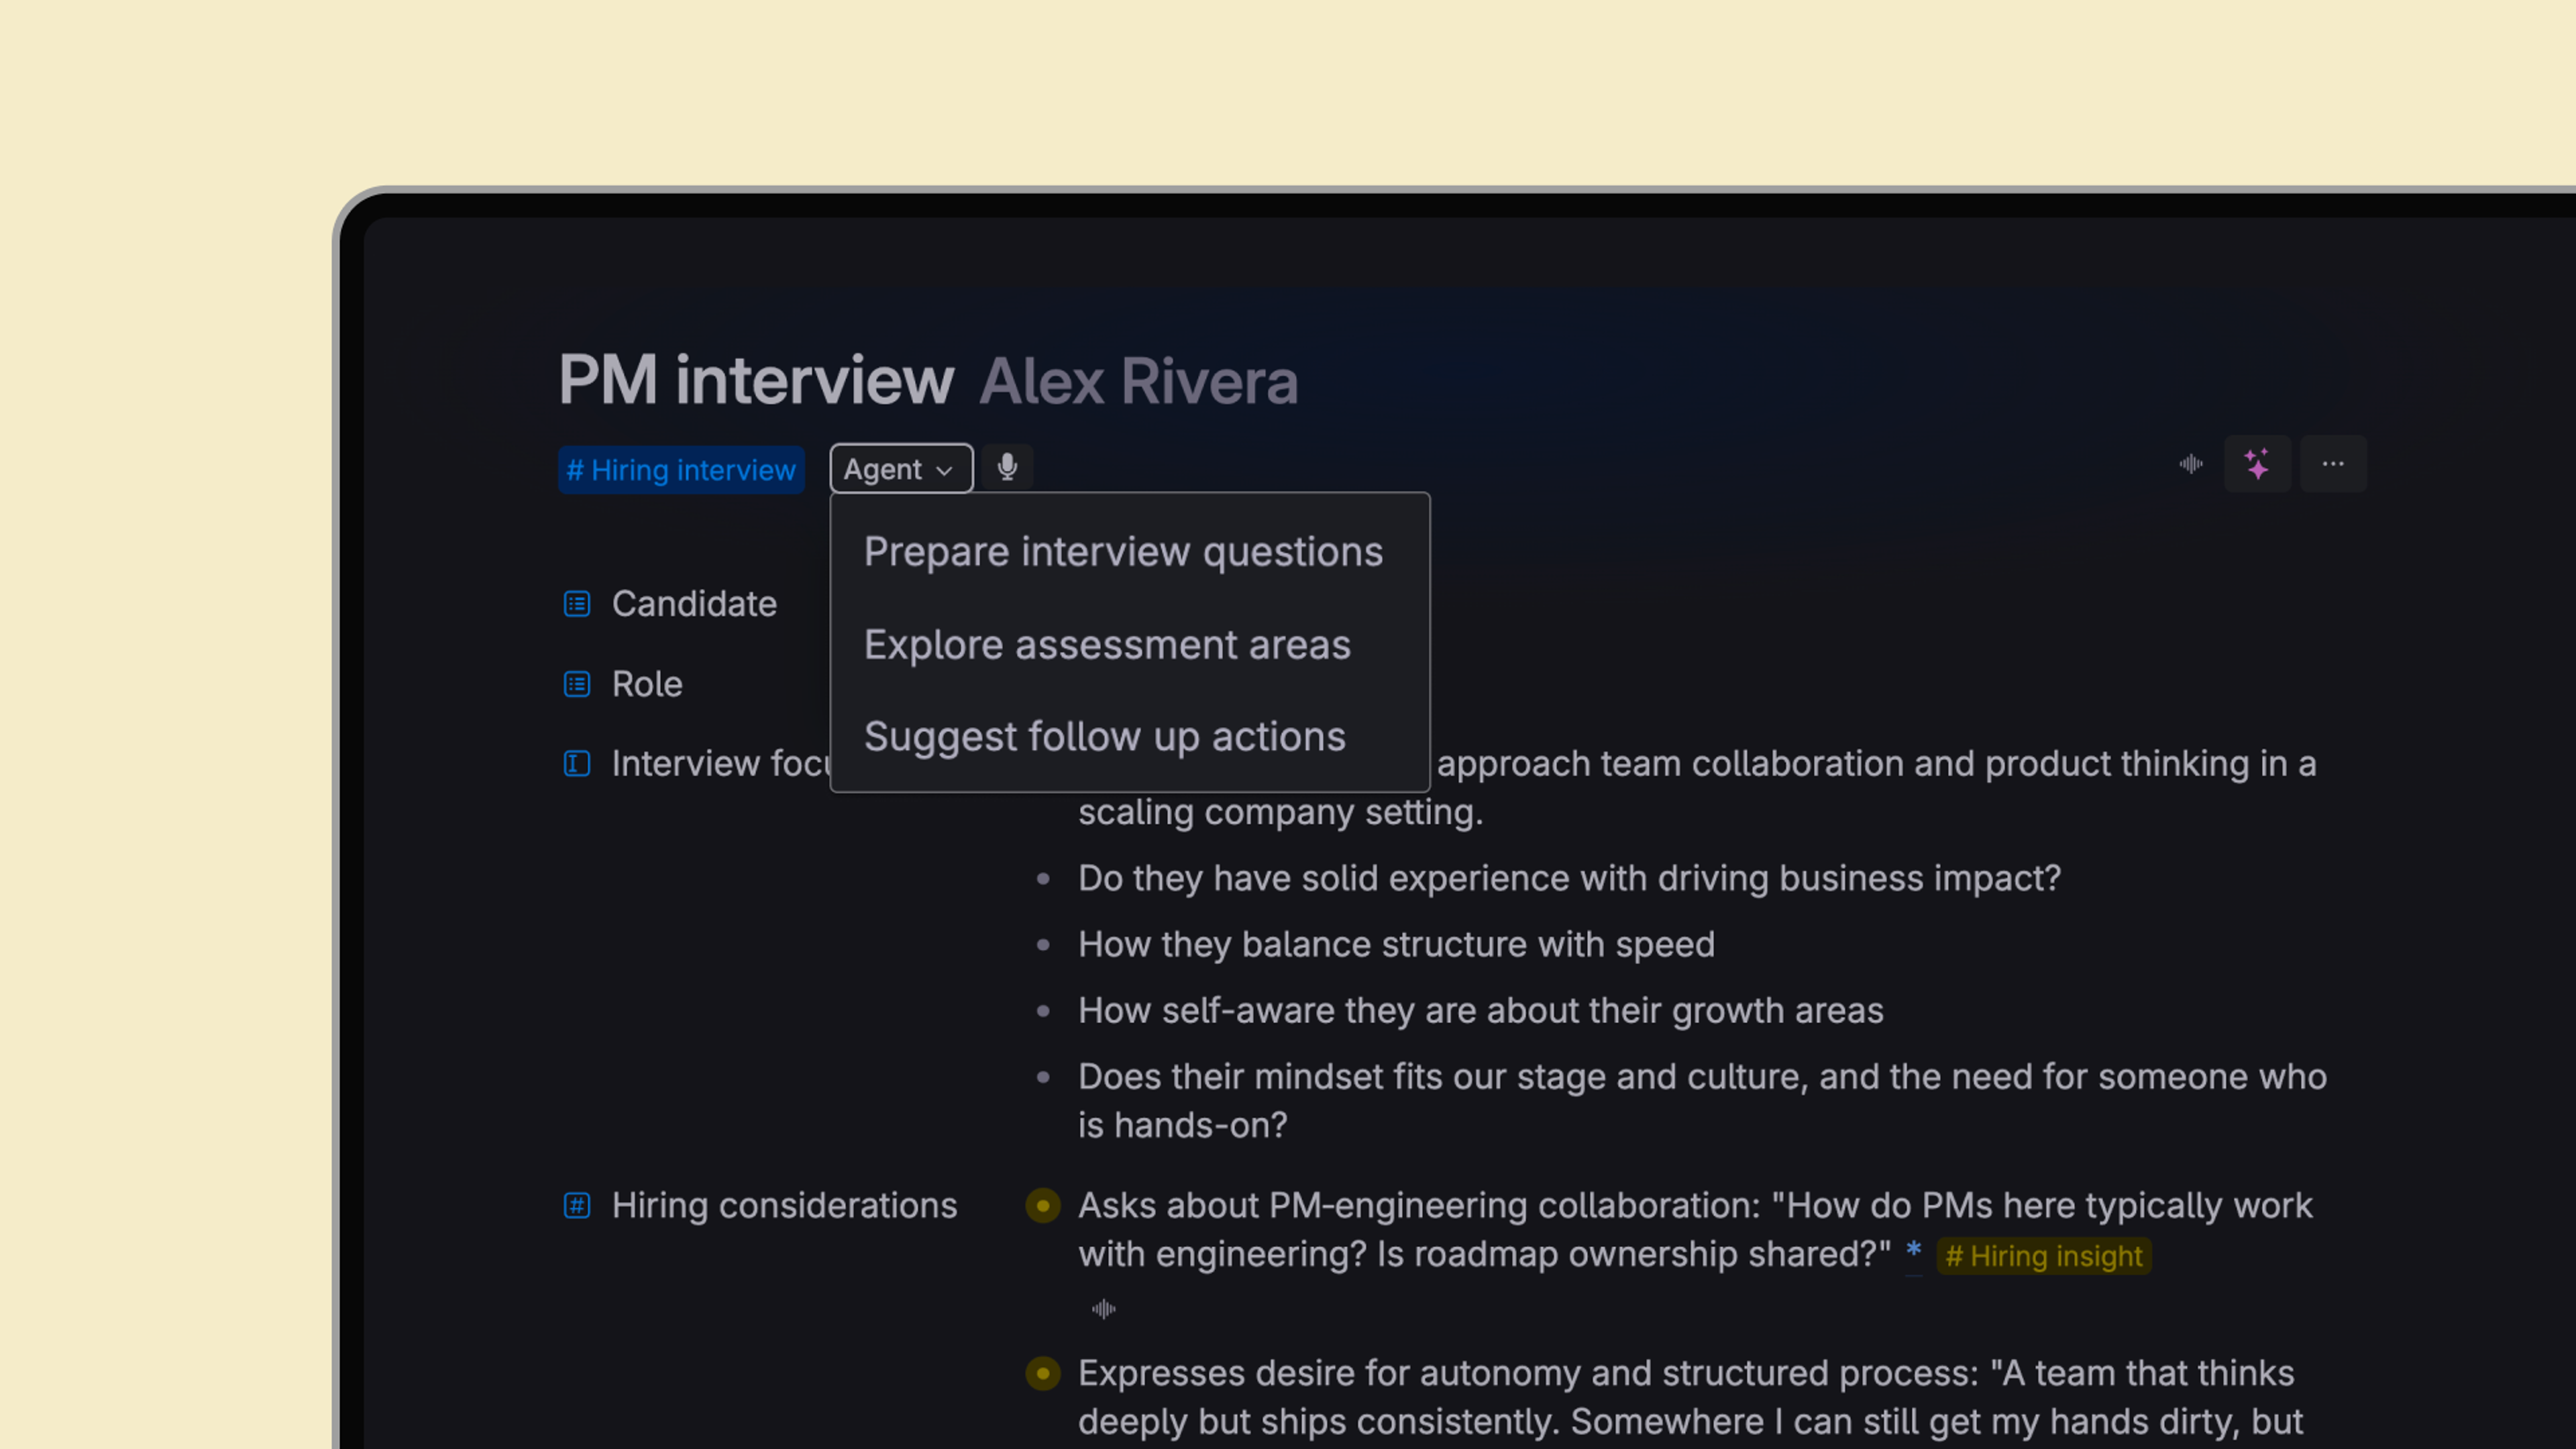Click the small waveform icon under the first insight
Viewport: 2576px width, 1449px height.
click(x=1103, y=1309)
